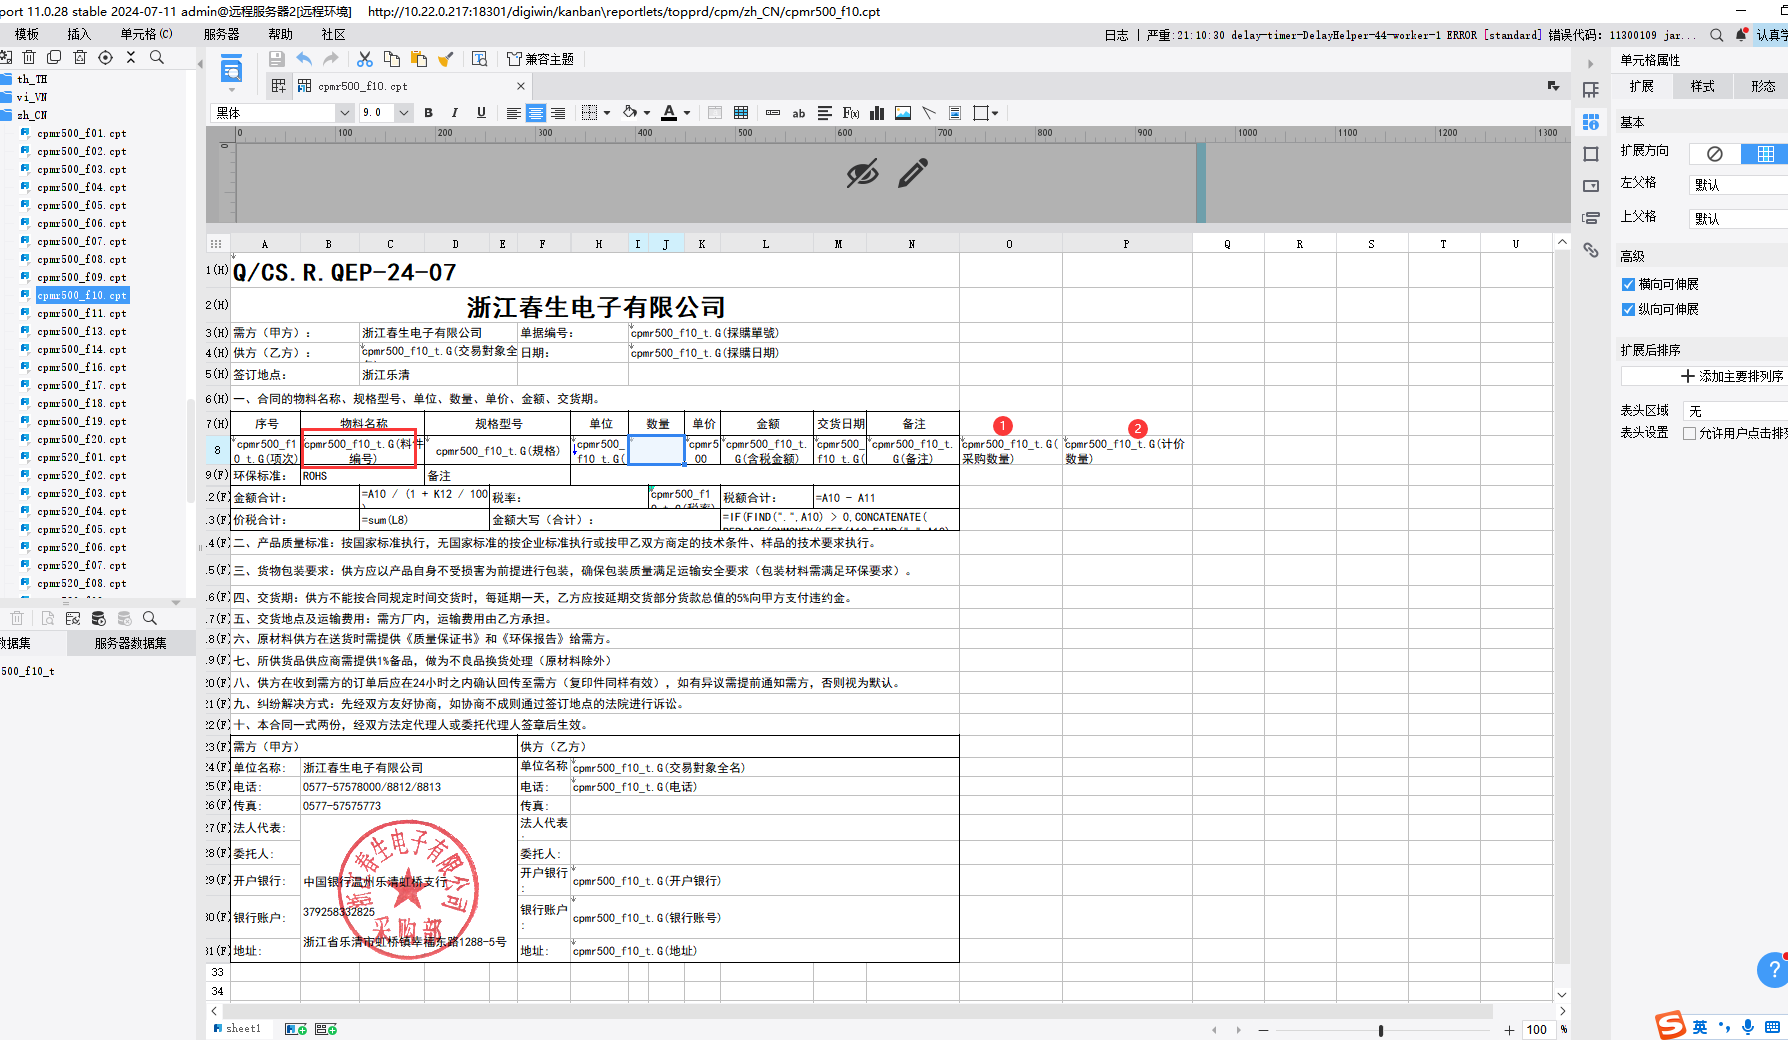Screen dimensions: 1788x1040
Task: Switch to the 扩展 tab
Action: click(x=1641, y=86)
